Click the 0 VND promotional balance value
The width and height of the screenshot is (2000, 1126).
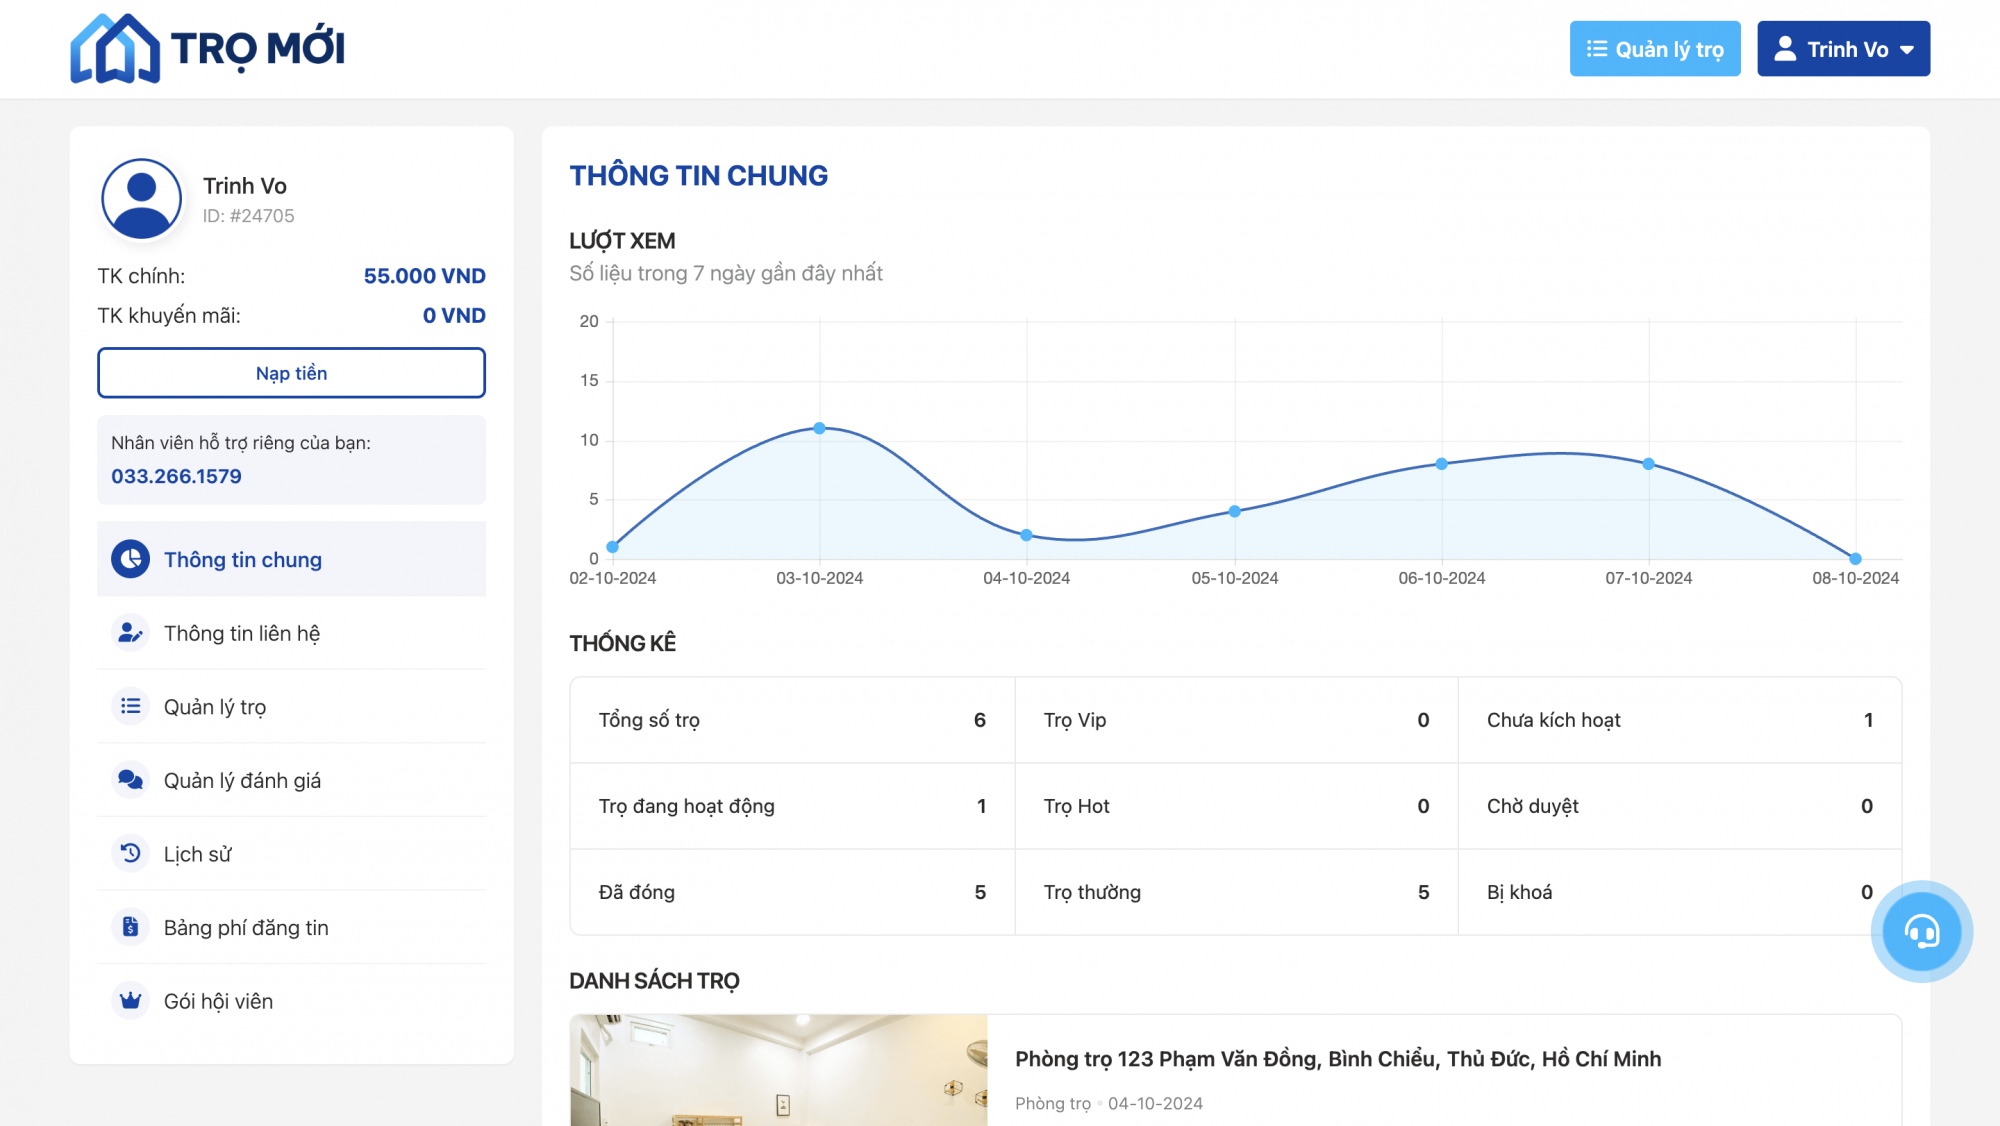[454, 315]
